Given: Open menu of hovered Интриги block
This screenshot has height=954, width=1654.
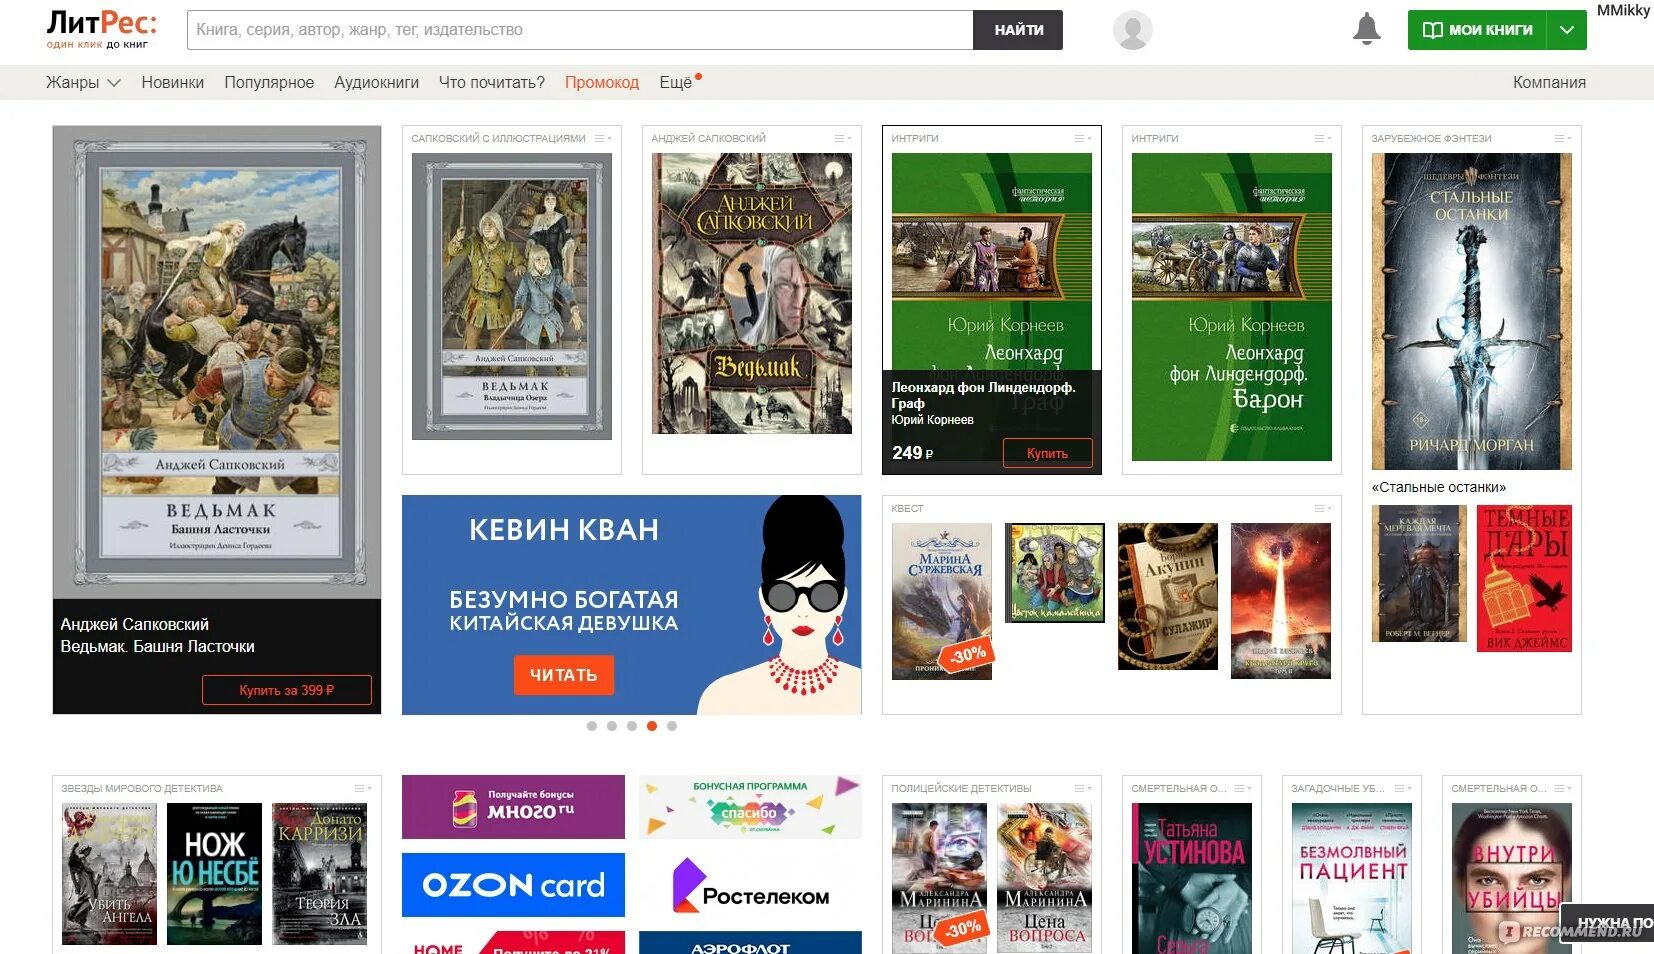Looking at the screenshot, I should click(x=1083, y=138).
